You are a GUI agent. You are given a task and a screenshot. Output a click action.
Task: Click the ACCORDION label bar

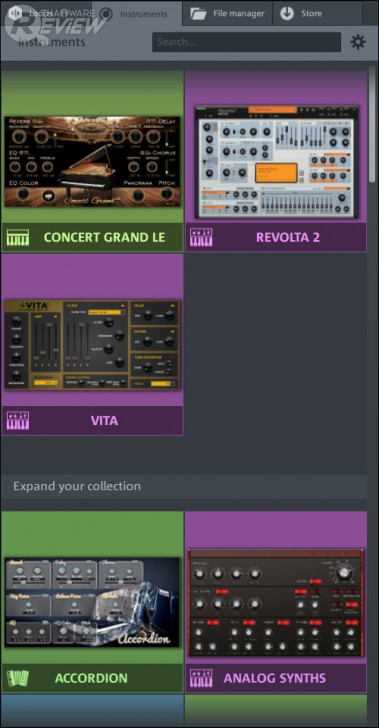click(92, 678)
